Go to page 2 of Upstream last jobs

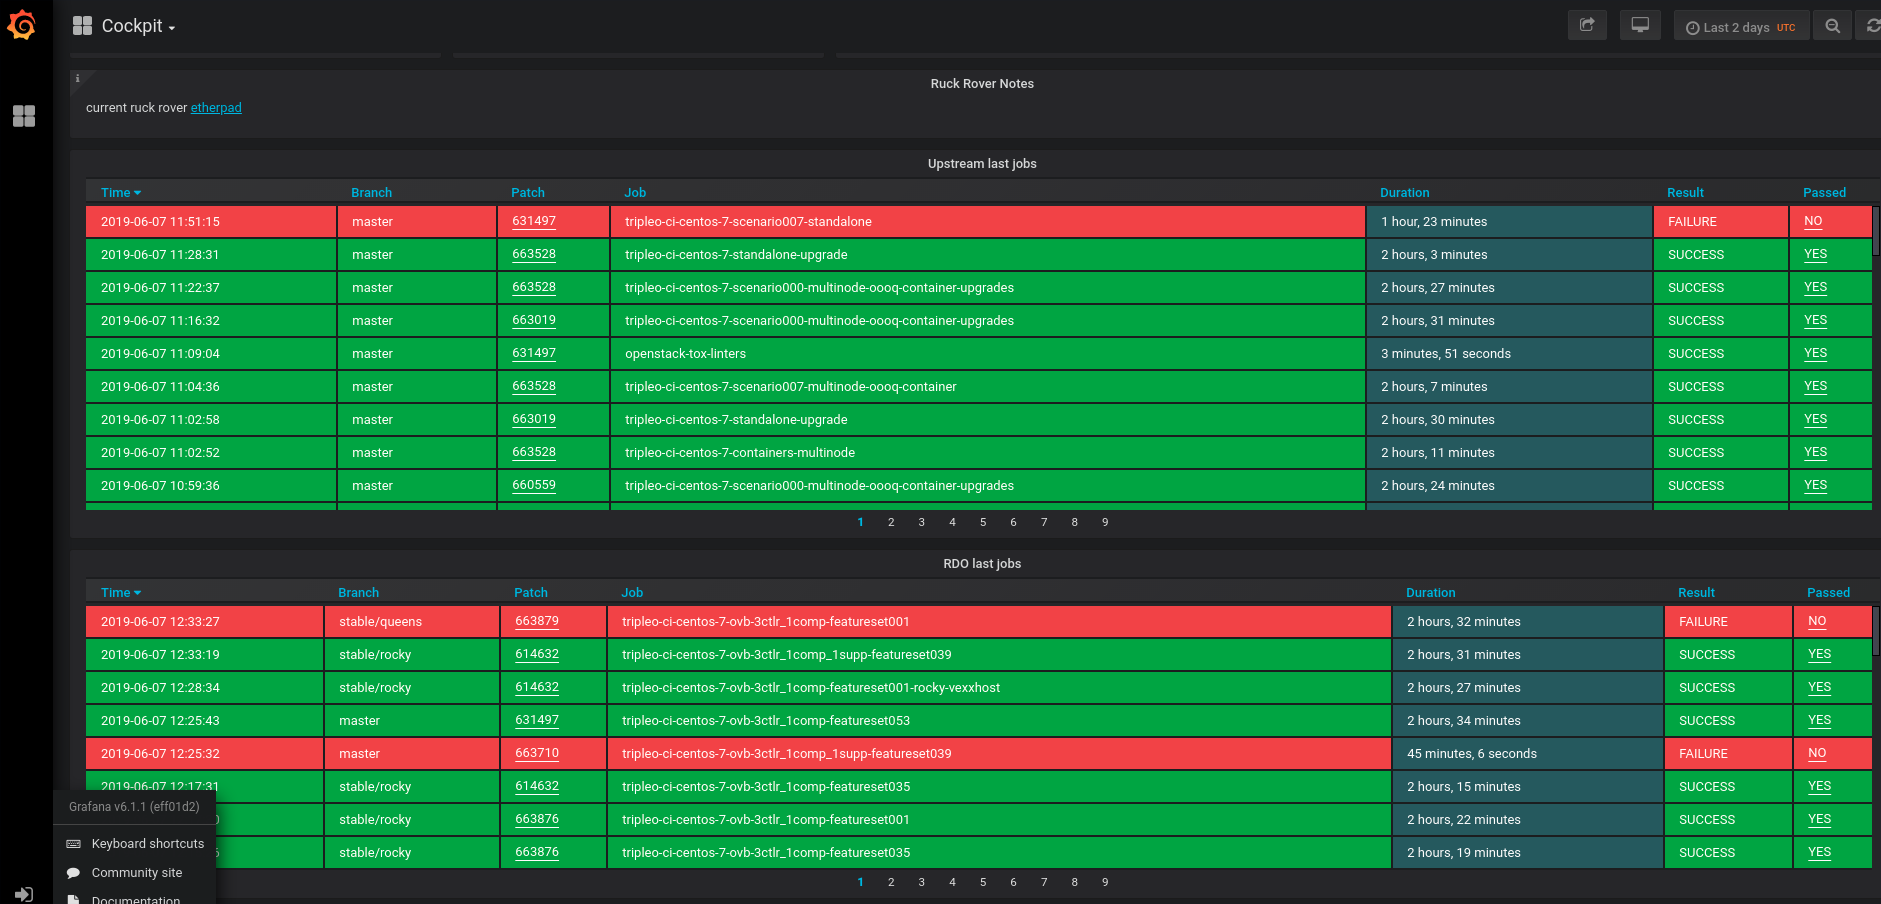click(x=891, y=522)
